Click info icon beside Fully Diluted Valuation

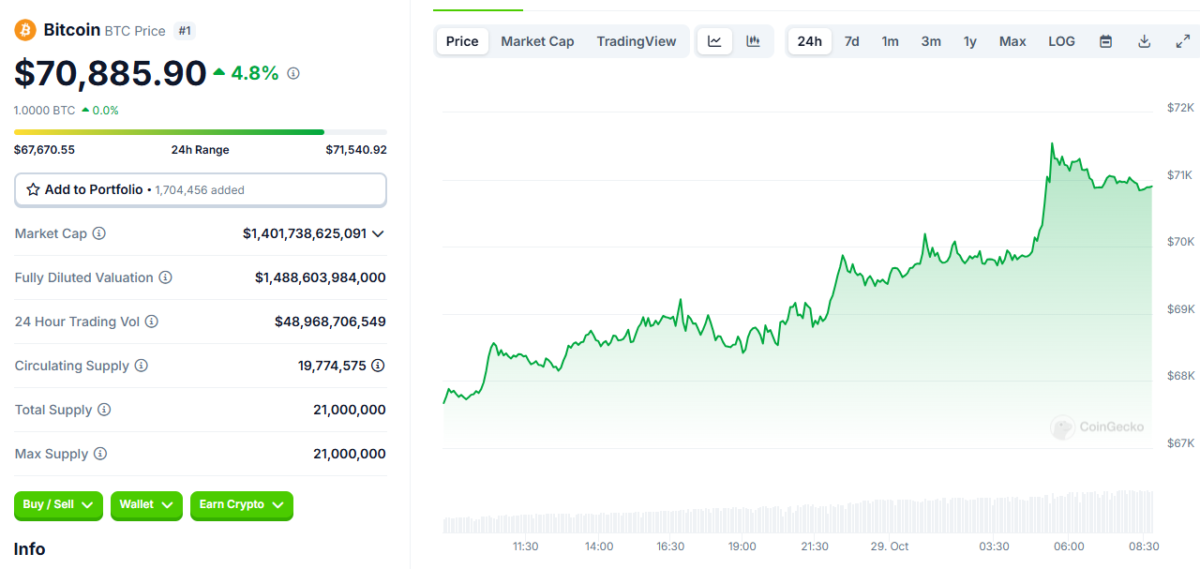coord(166,277)
